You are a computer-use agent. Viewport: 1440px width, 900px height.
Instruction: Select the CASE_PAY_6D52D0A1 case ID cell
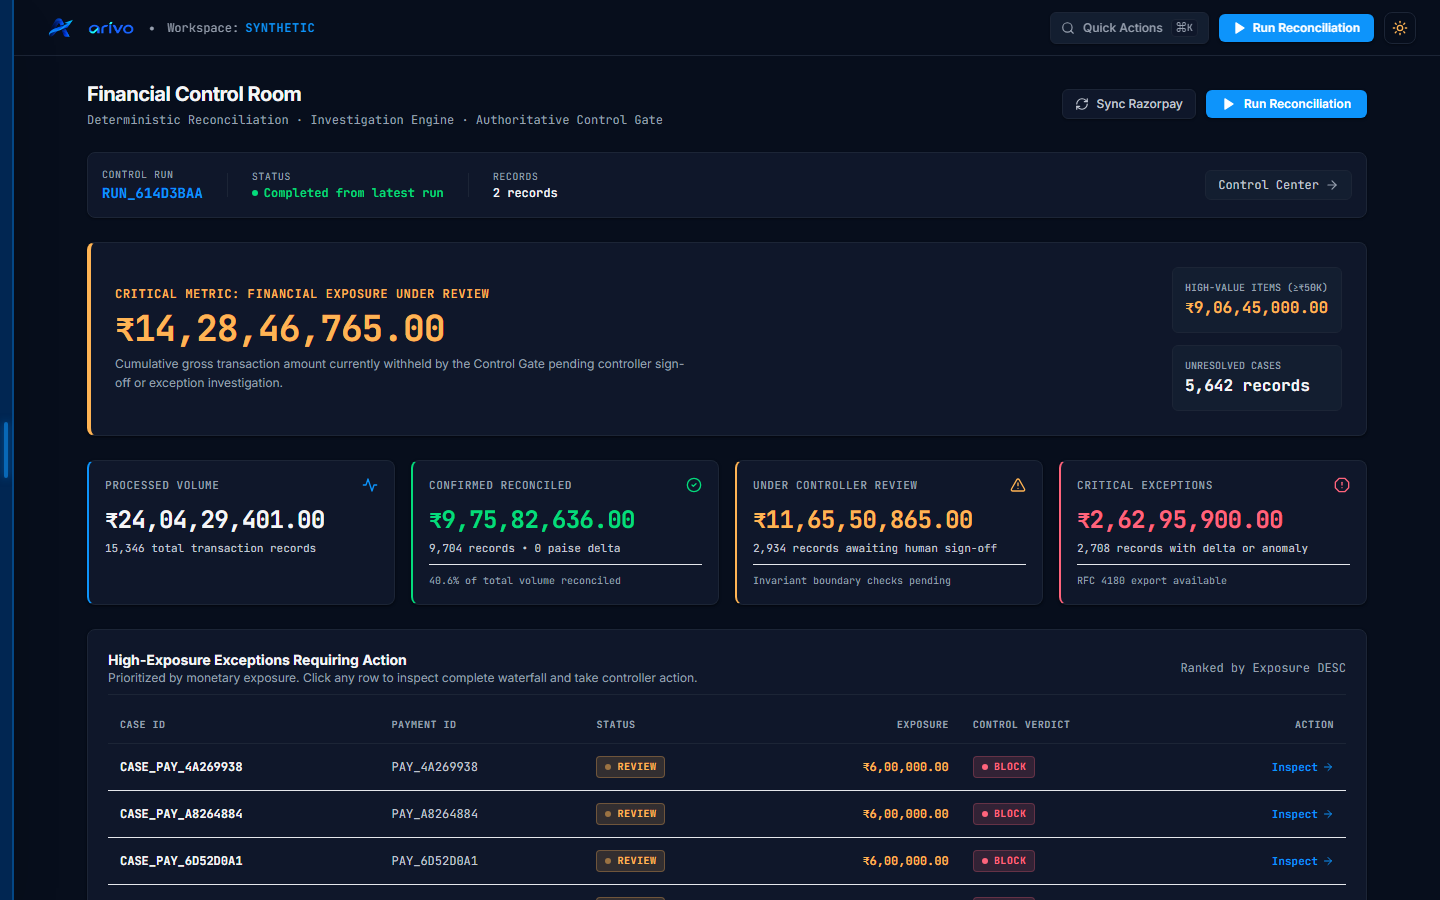coord(181,861)
